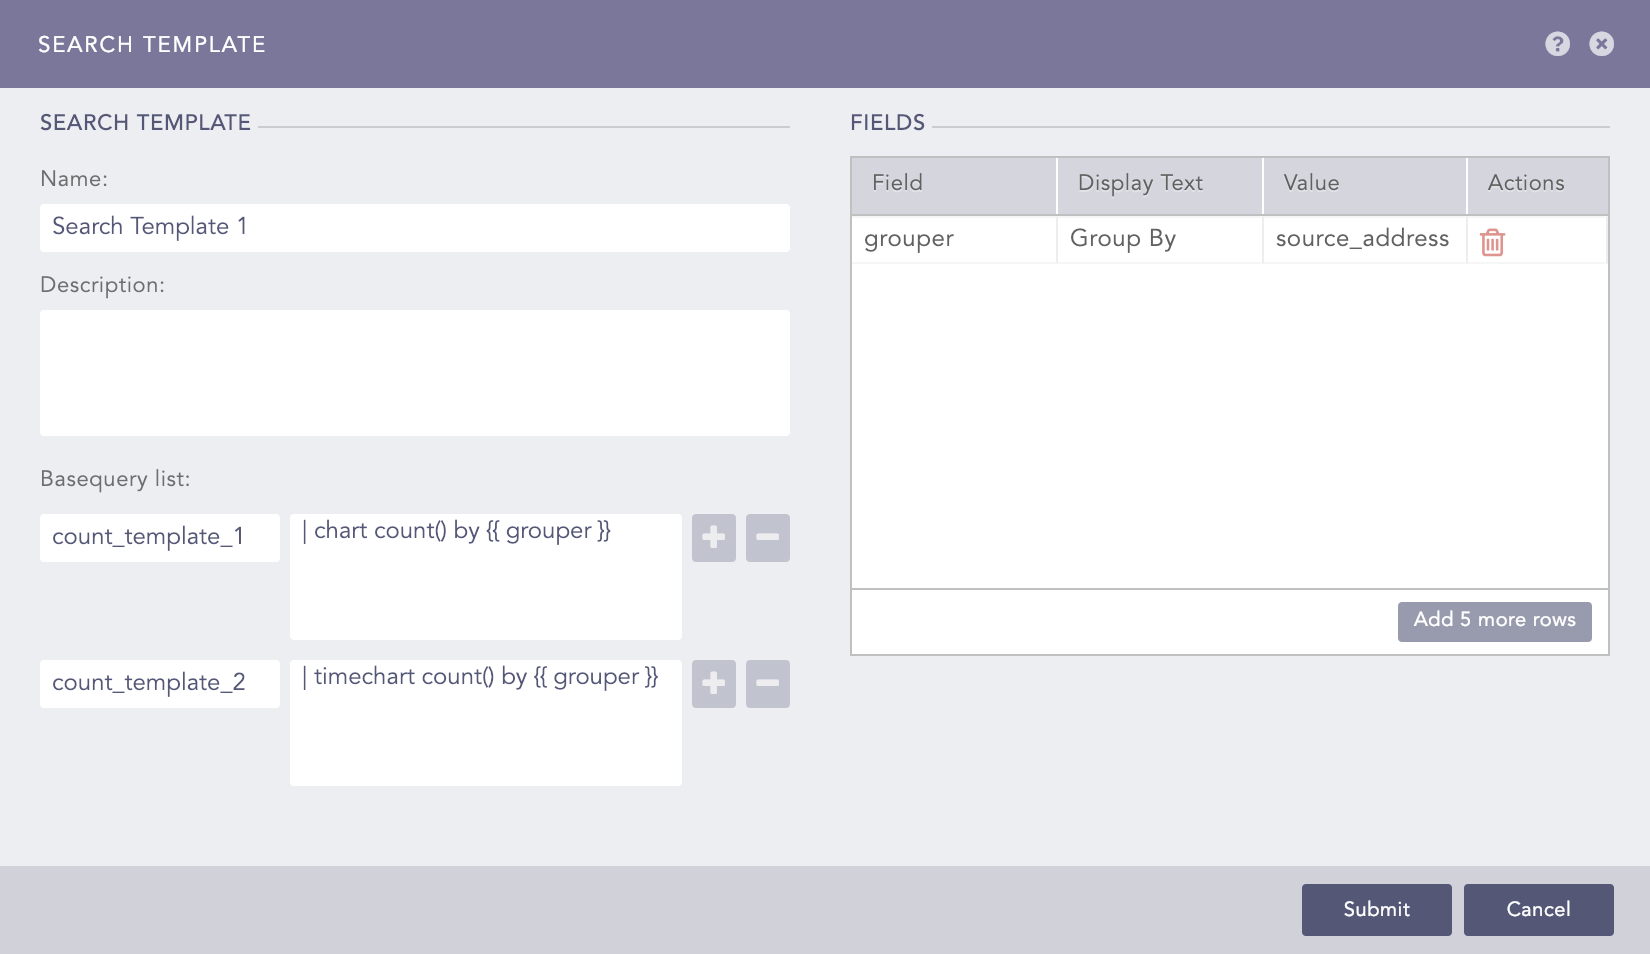
Task: Edit the count_template_2 name field
Action: pos(159,684)
